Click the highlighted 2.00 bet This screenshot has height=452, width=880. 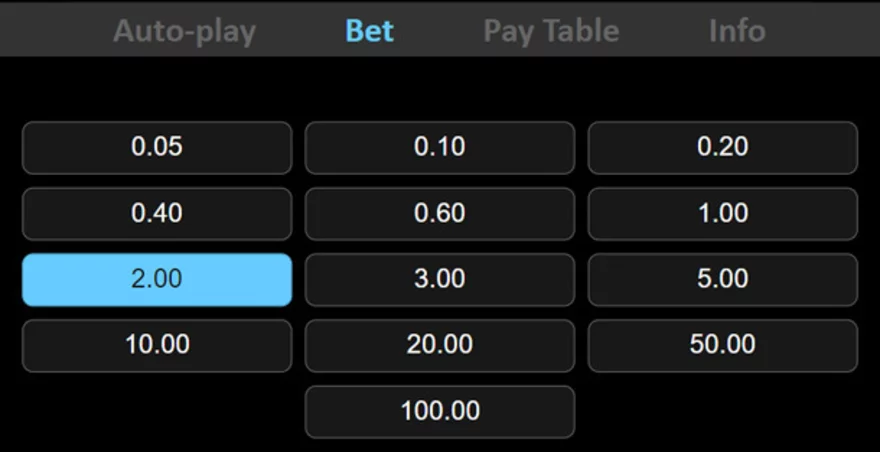157,279
